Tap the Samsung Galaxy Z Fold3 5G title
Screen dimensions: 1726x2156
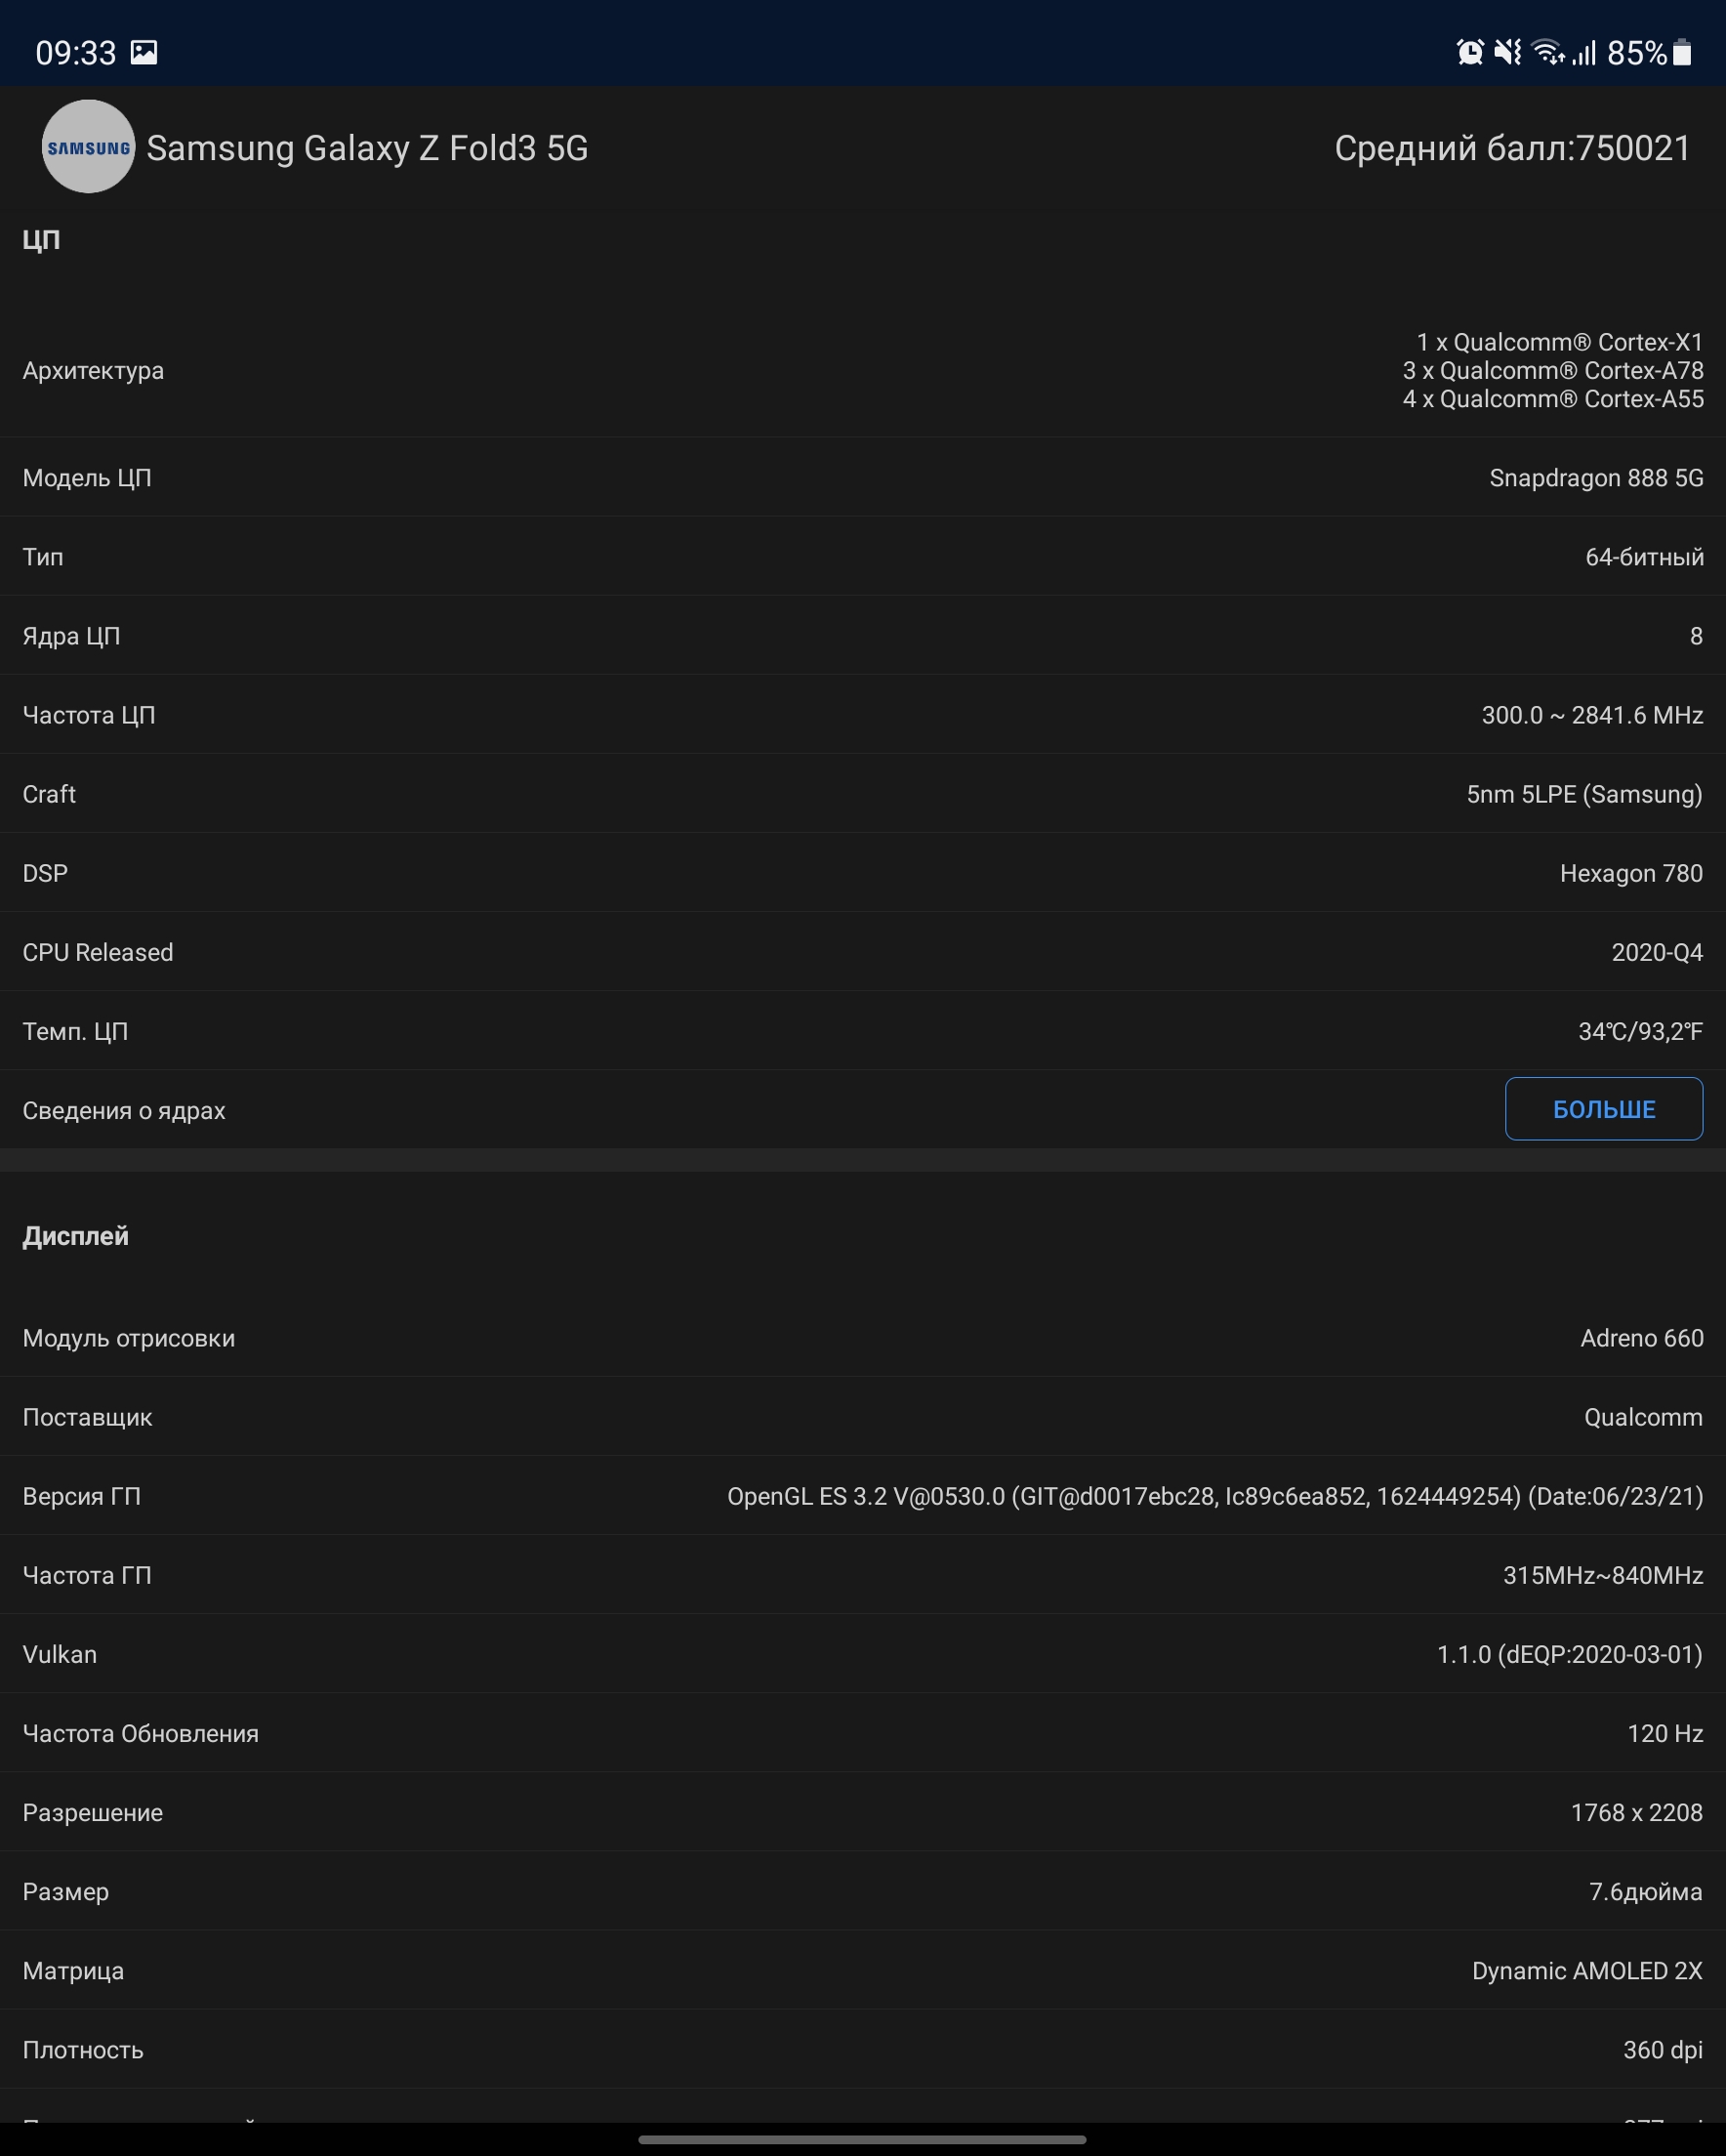367,148
